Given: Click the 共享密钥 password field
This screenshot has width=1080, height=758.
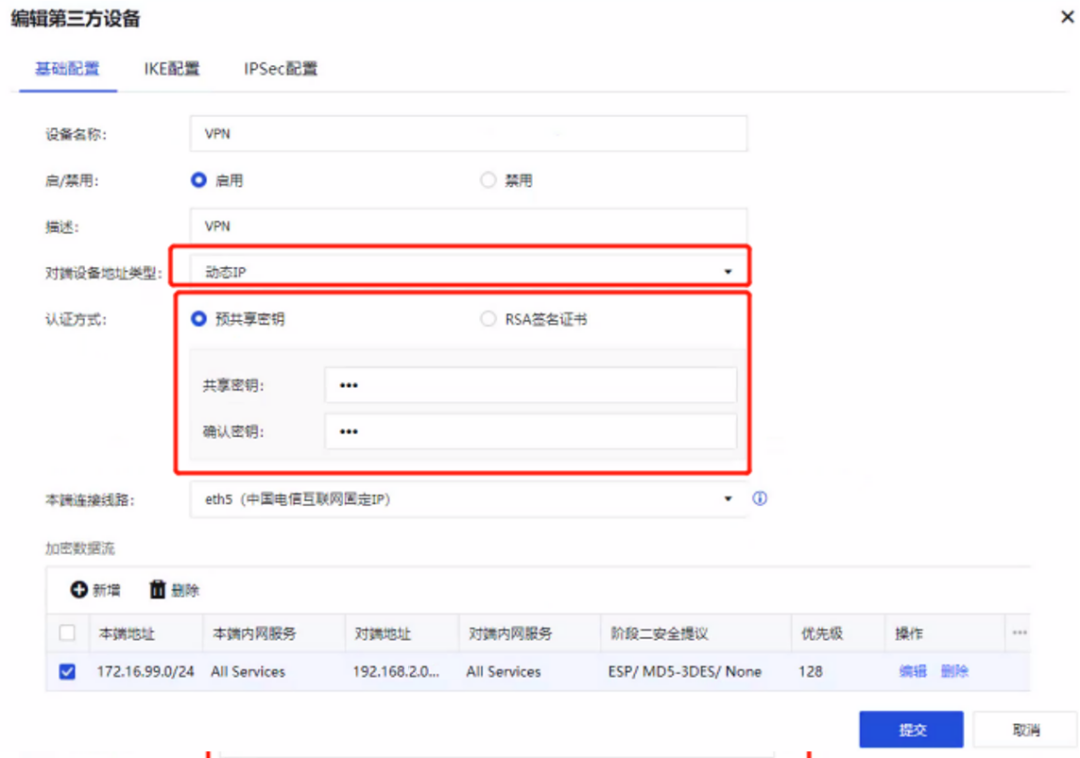Looking at the screenshot, I should coord(530,385).
